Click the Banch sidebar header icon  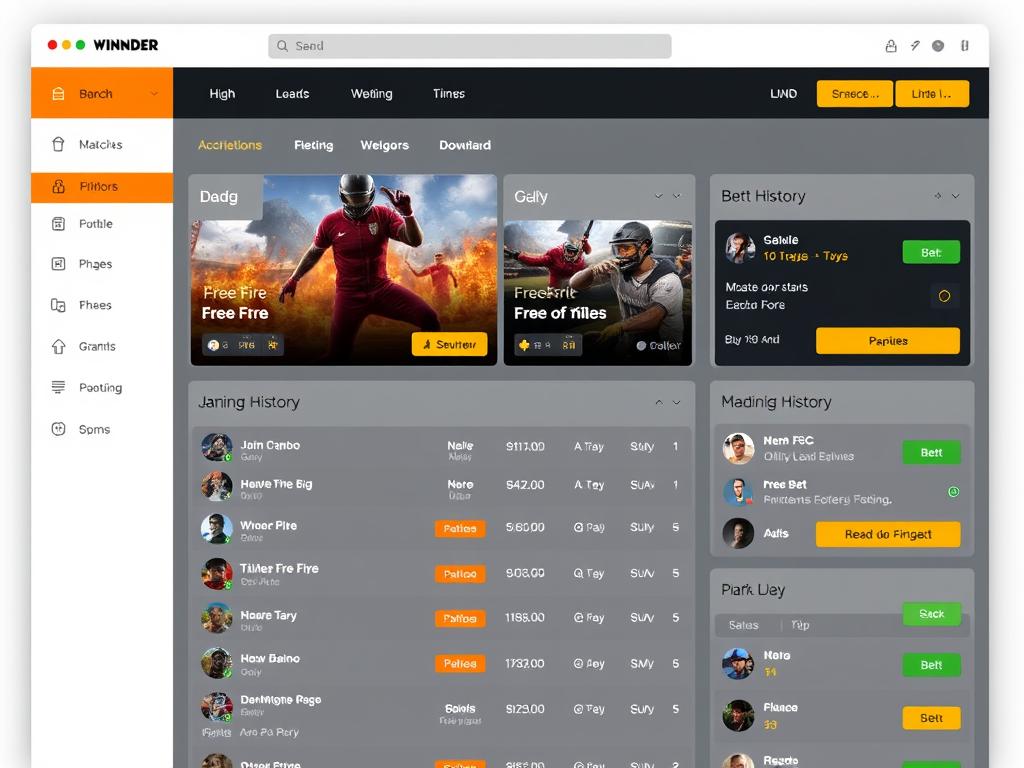58,93
